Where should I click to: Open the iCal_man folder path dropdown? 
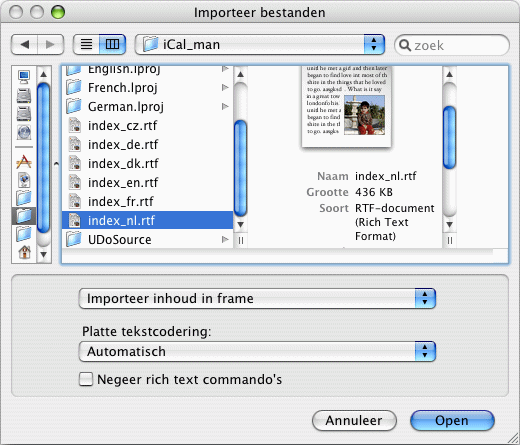(260, 44)
